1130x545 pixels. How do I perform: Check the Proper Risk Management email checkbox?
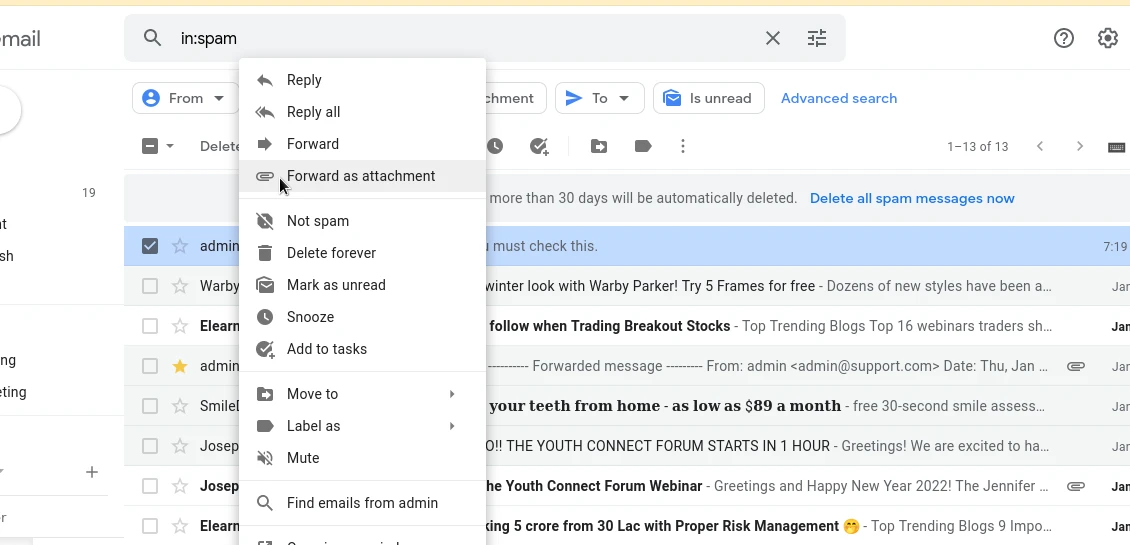(x=150, y=526)
